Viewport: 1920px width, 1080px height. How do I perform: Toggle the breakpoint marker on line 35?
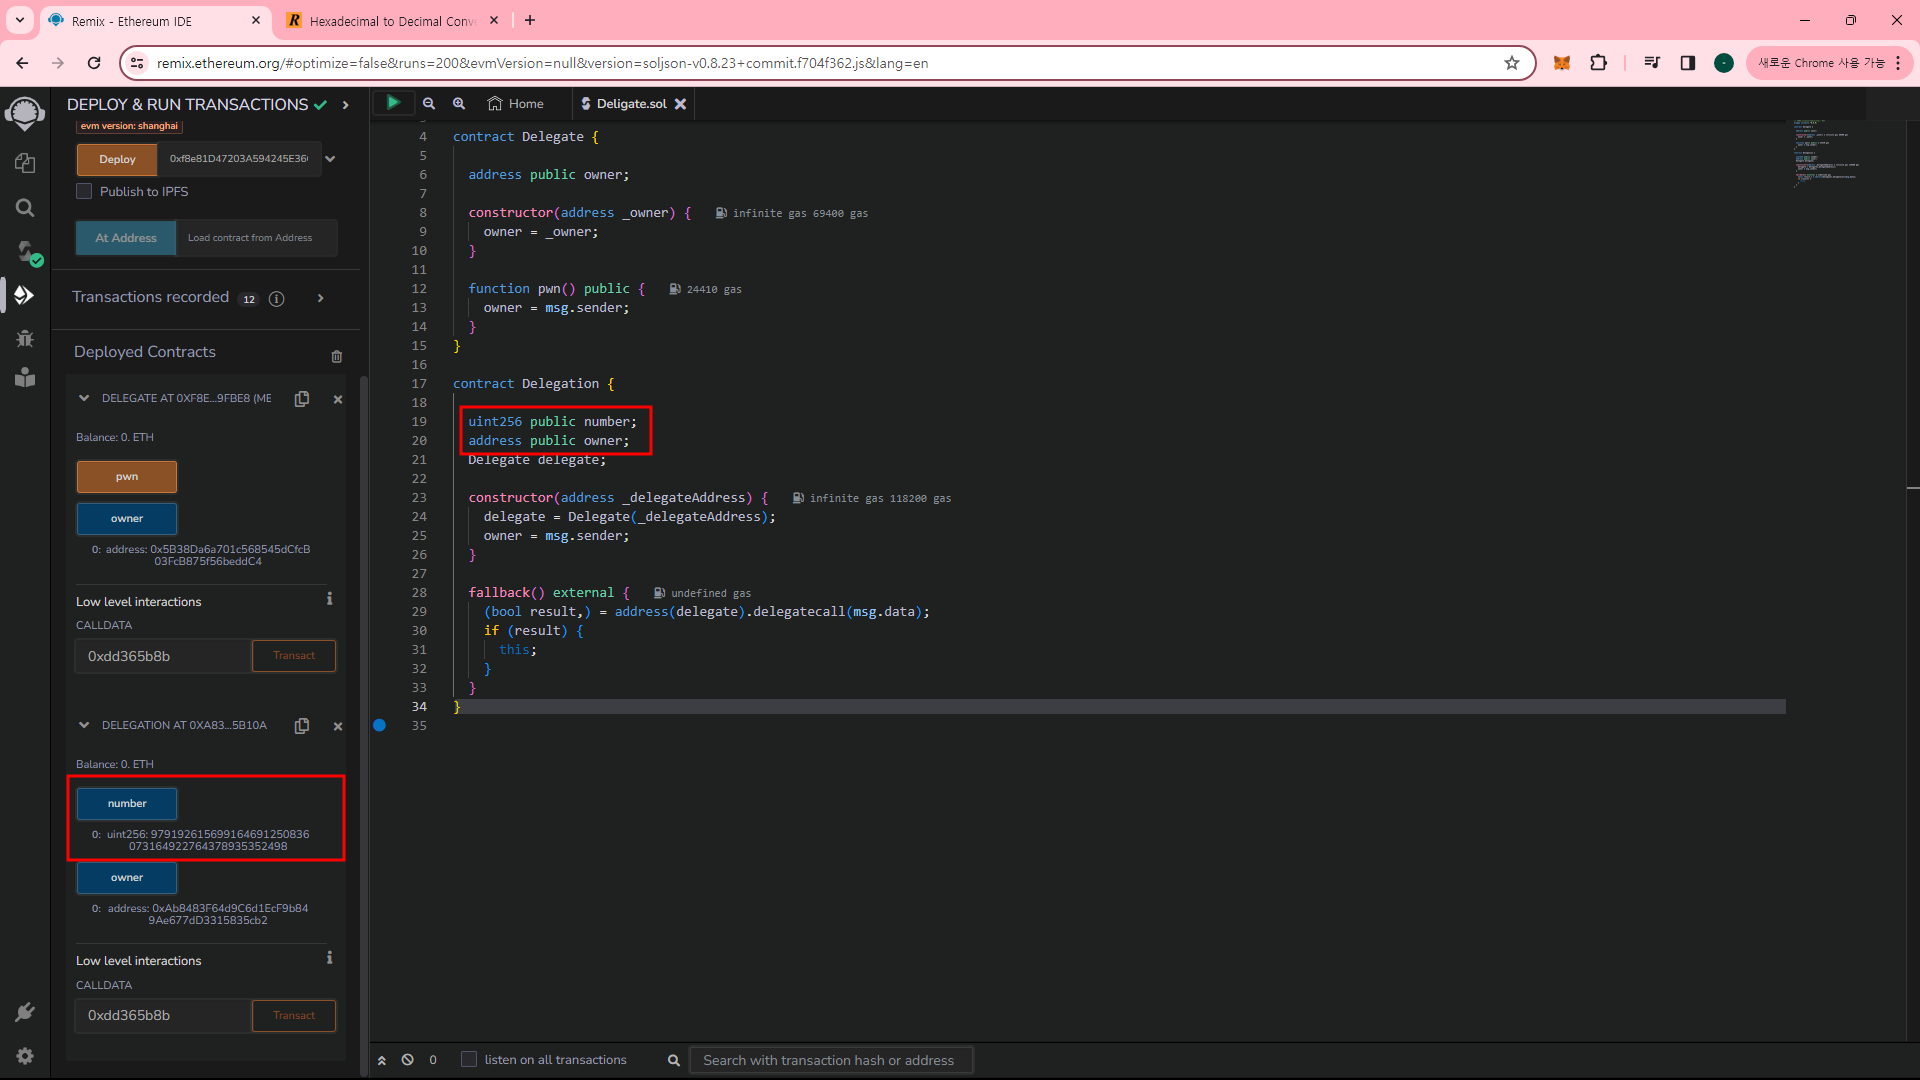tap(380, 726)
